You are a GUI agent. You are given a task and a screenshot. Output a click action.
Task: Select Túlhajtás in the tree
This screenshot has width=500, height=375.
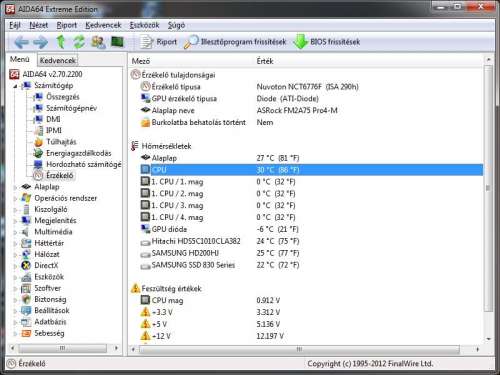61,142
